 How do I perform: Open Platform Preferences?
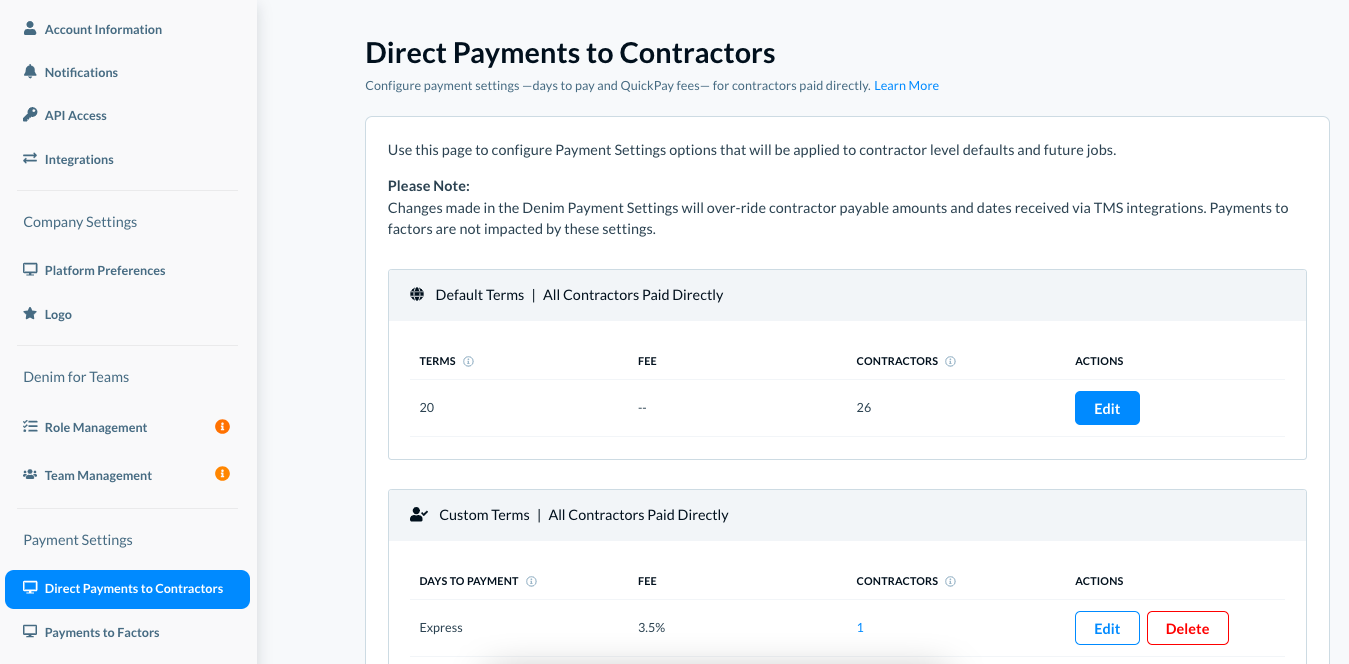tap(104, 270)
